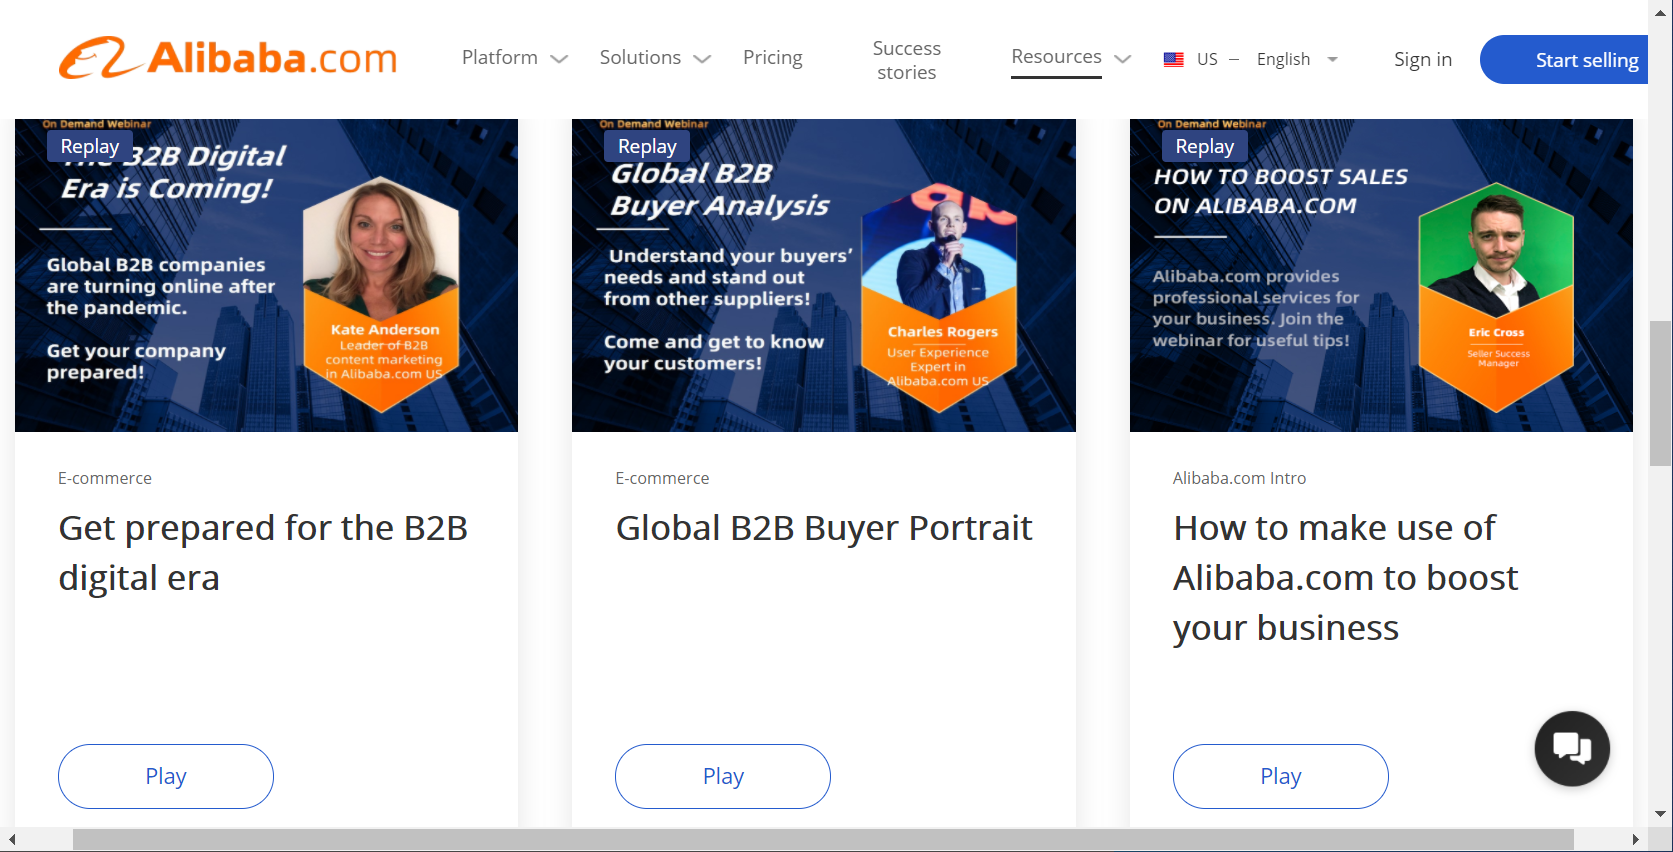Screen dimensions: 1673x852
Task: Select the US flag icon
Action: point(1174,59)
